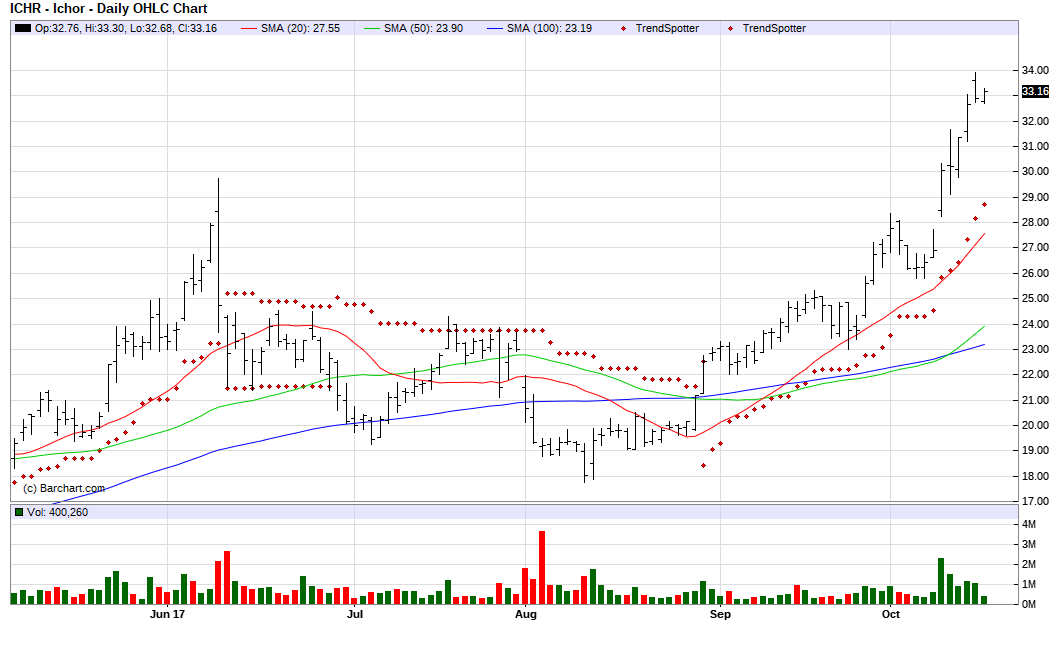
Task: Click the 'Sep' date axis label
Action: coord(720,614)
